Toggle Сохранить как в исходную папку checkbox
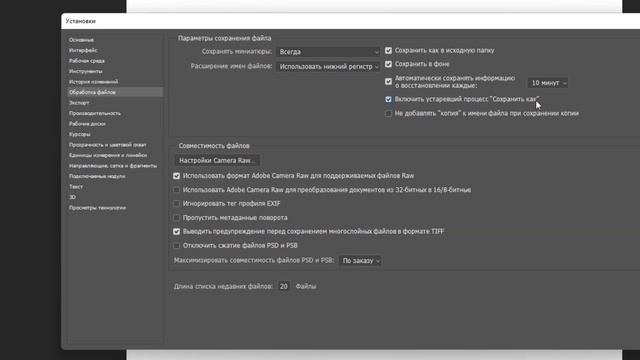640x360 pixels. 388,51
